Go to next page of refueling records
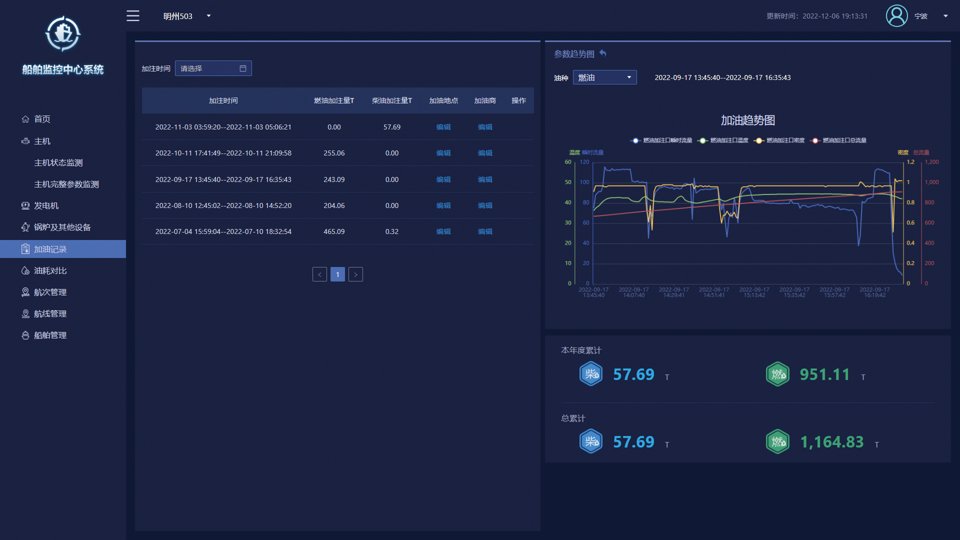Screen dimensions: 960x540 (355, 274)
